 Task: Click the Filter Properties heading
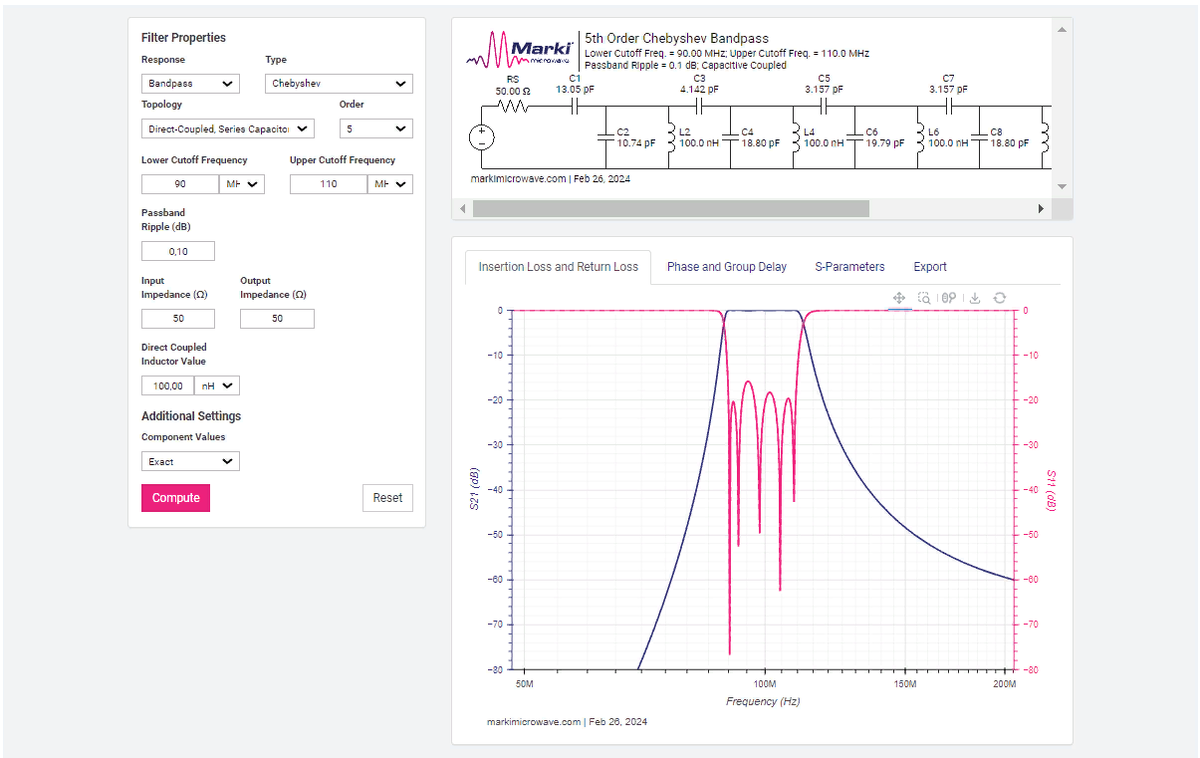click(x=184, y=38)
